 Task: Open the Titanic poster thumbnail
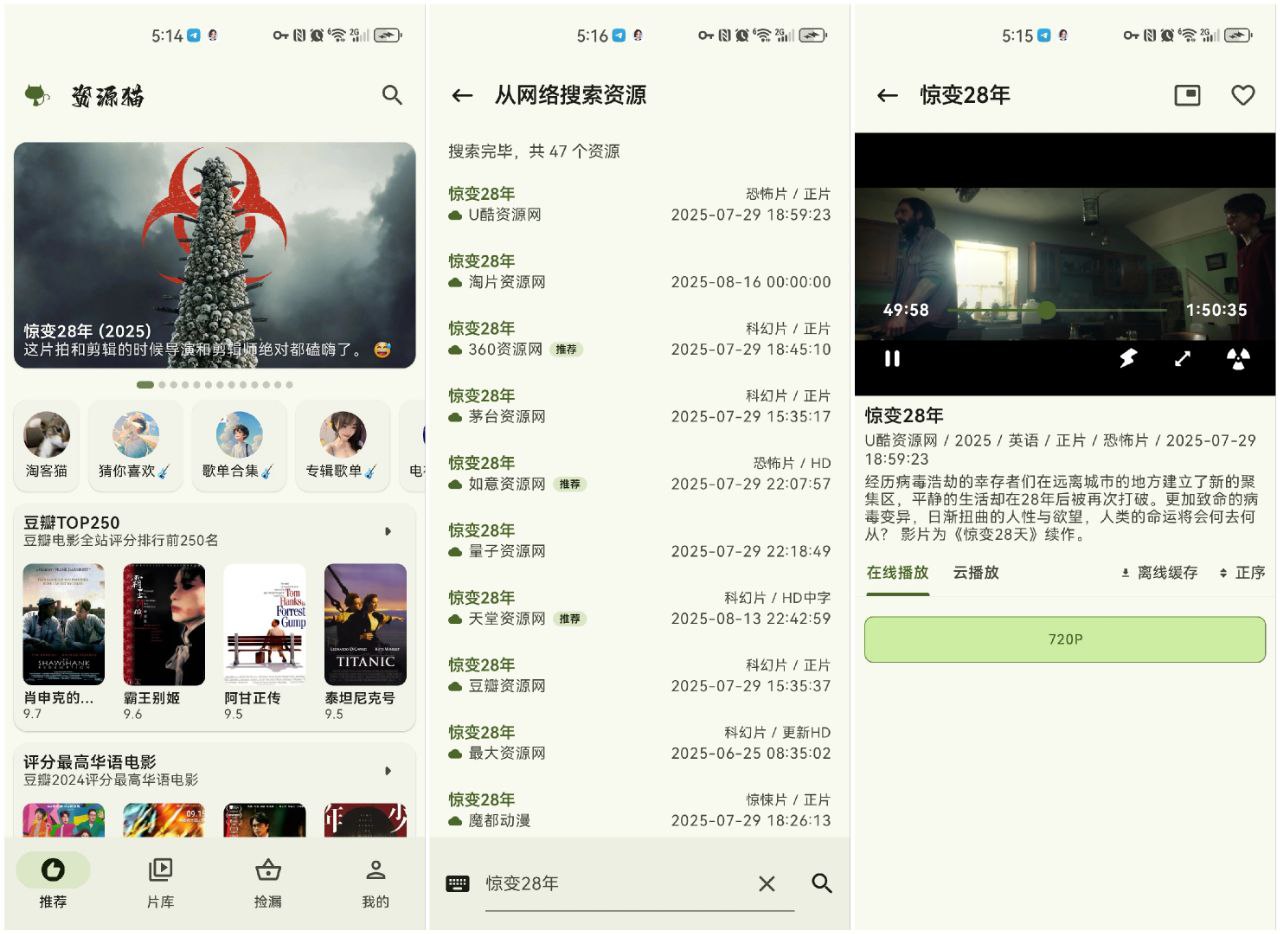pos(365,624)
